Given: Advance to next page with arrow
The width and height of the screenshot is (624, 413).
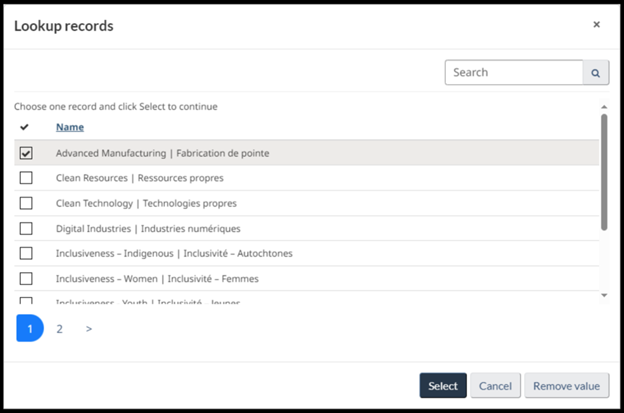Looking at the screenshot, I should [88, 328].
